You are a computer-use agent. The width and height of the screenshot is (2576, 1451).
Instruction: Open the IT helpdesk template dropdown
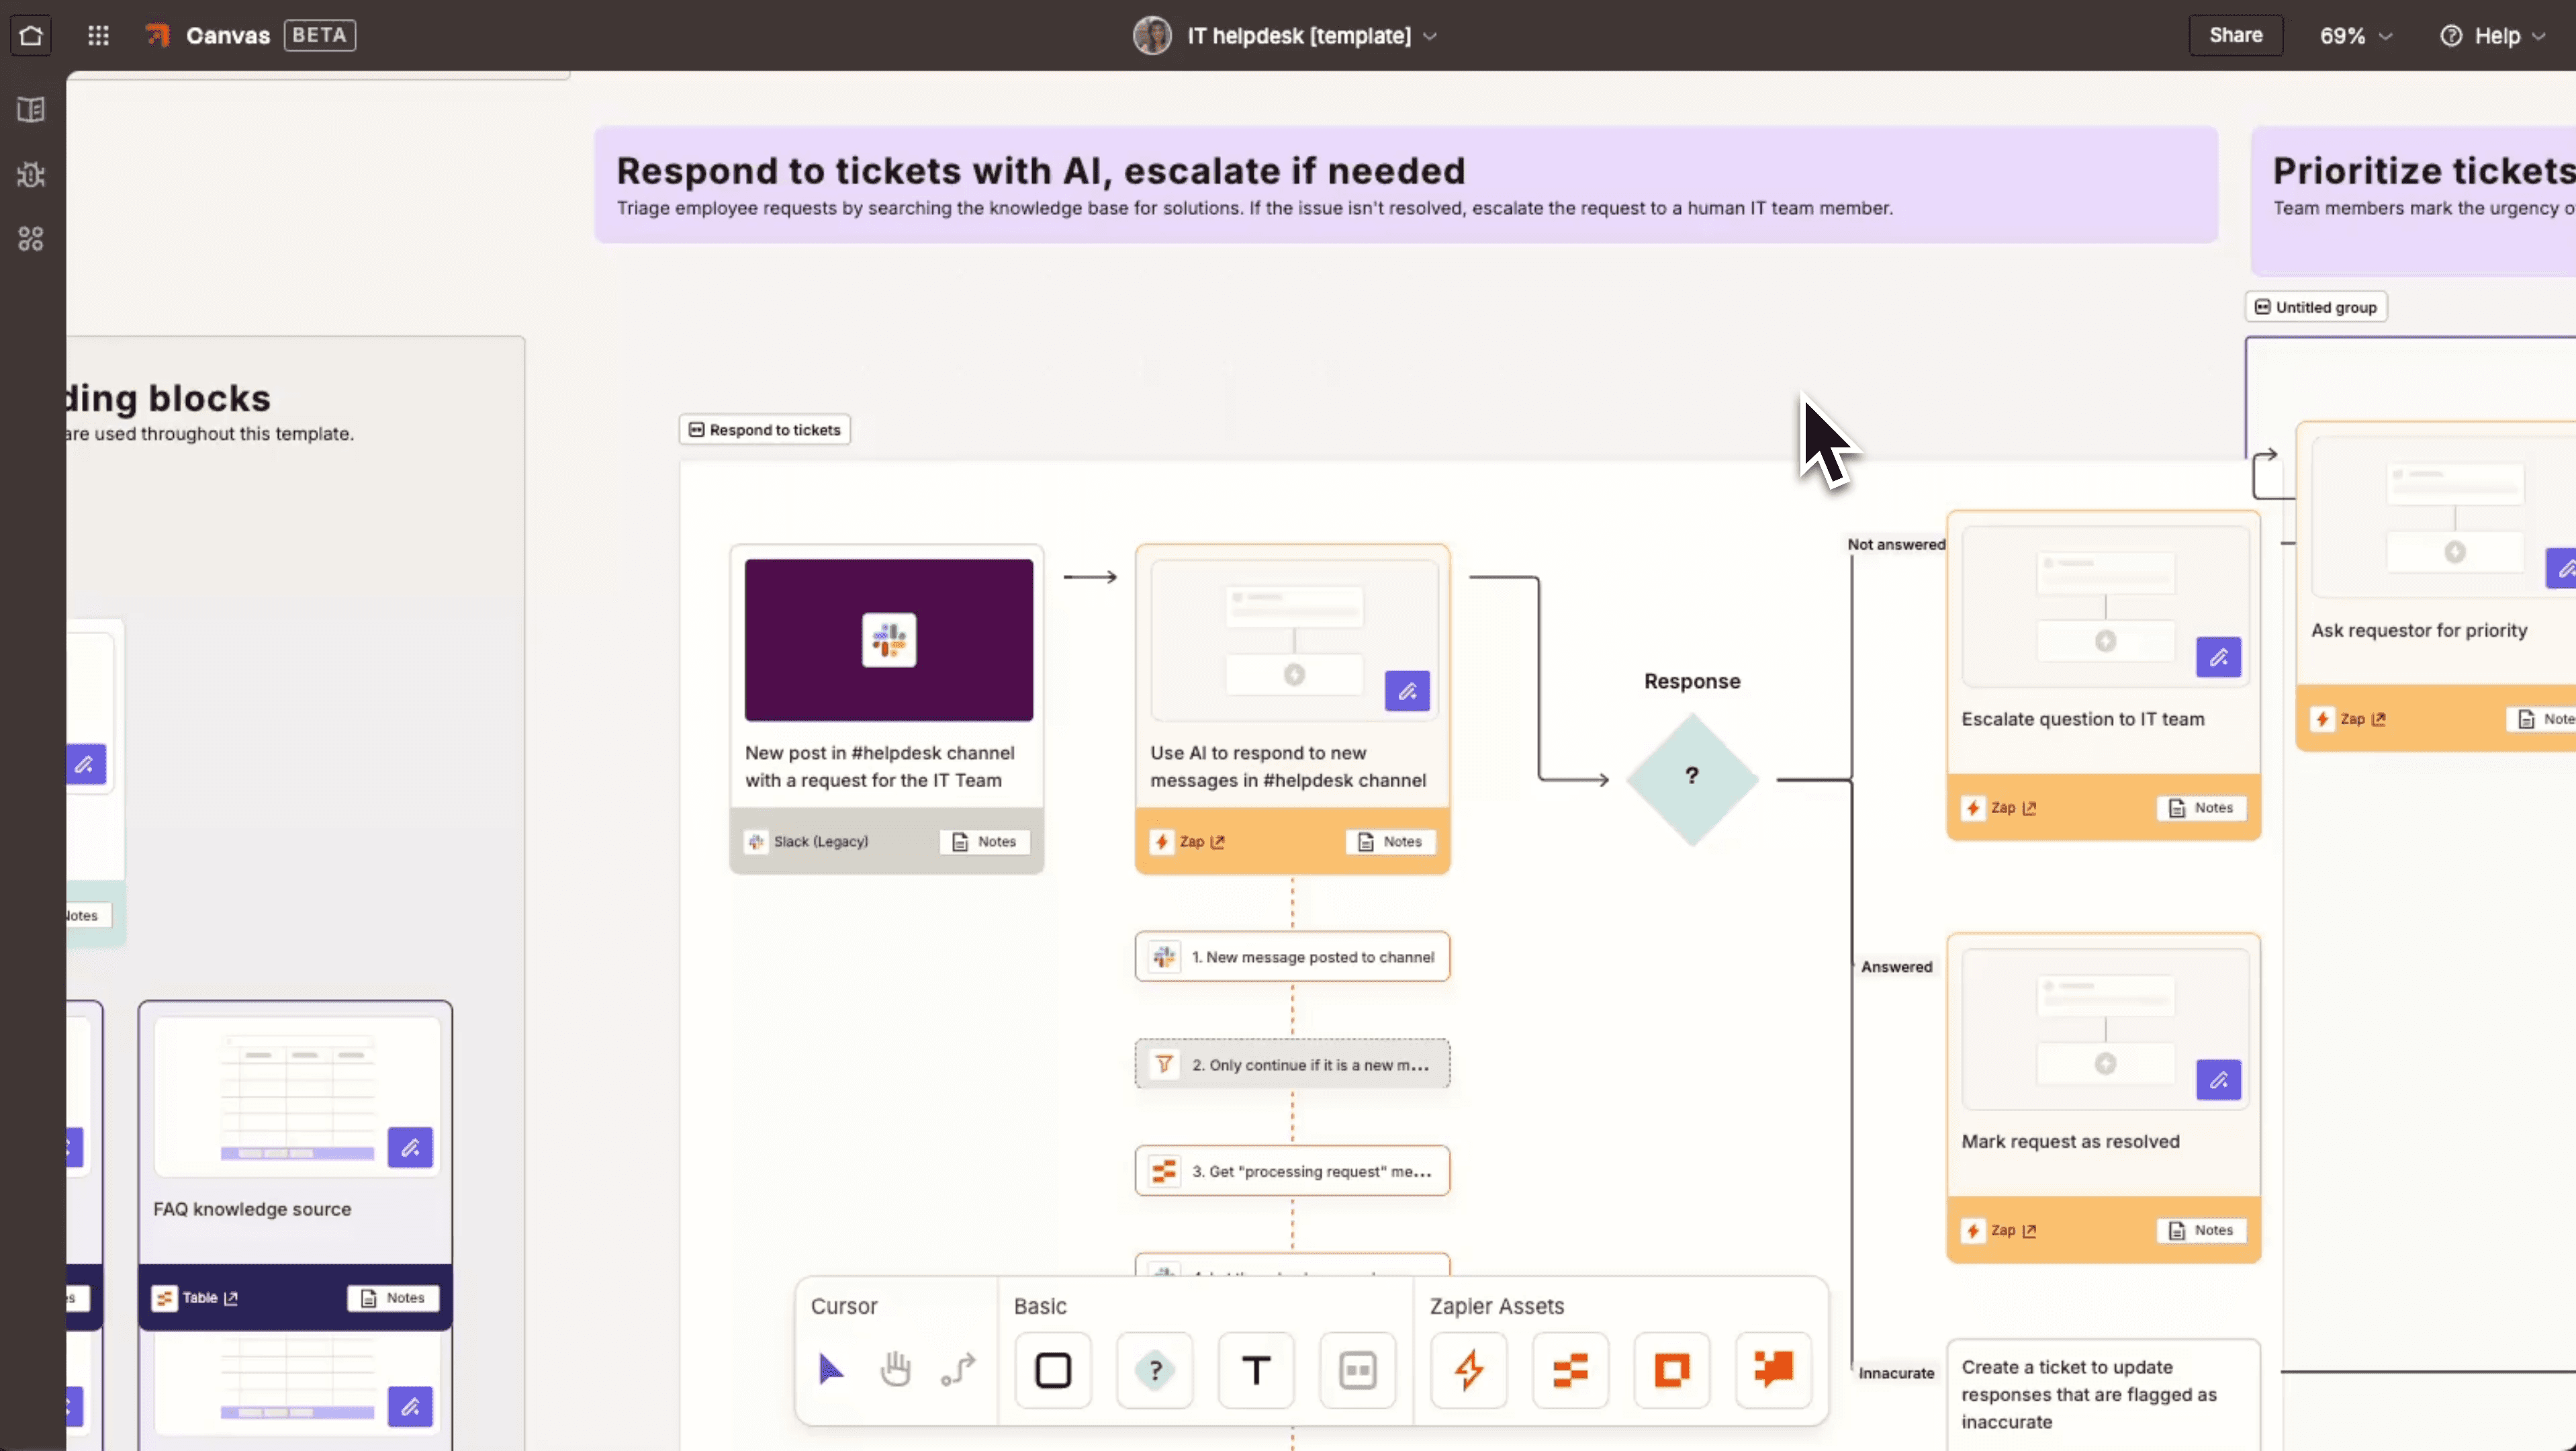pos(1429,35)
